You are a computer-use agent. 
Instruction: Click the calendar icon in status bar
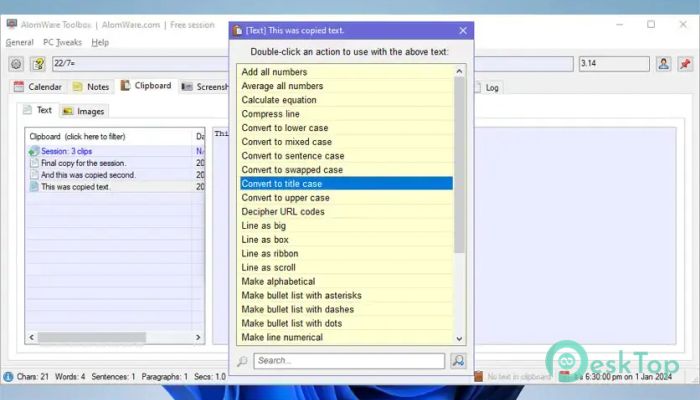(x=564, y=376)
